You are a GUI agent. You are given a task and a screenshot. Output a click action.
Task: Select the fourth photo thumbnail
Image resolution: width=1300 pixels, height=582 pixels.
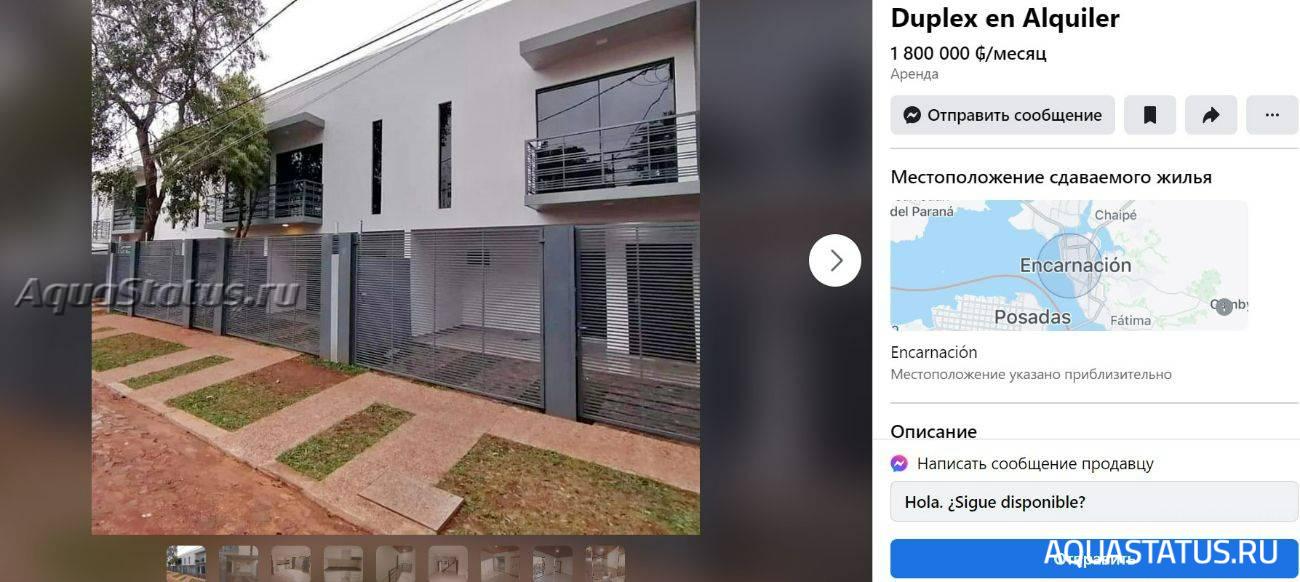[x=343, y=564]
